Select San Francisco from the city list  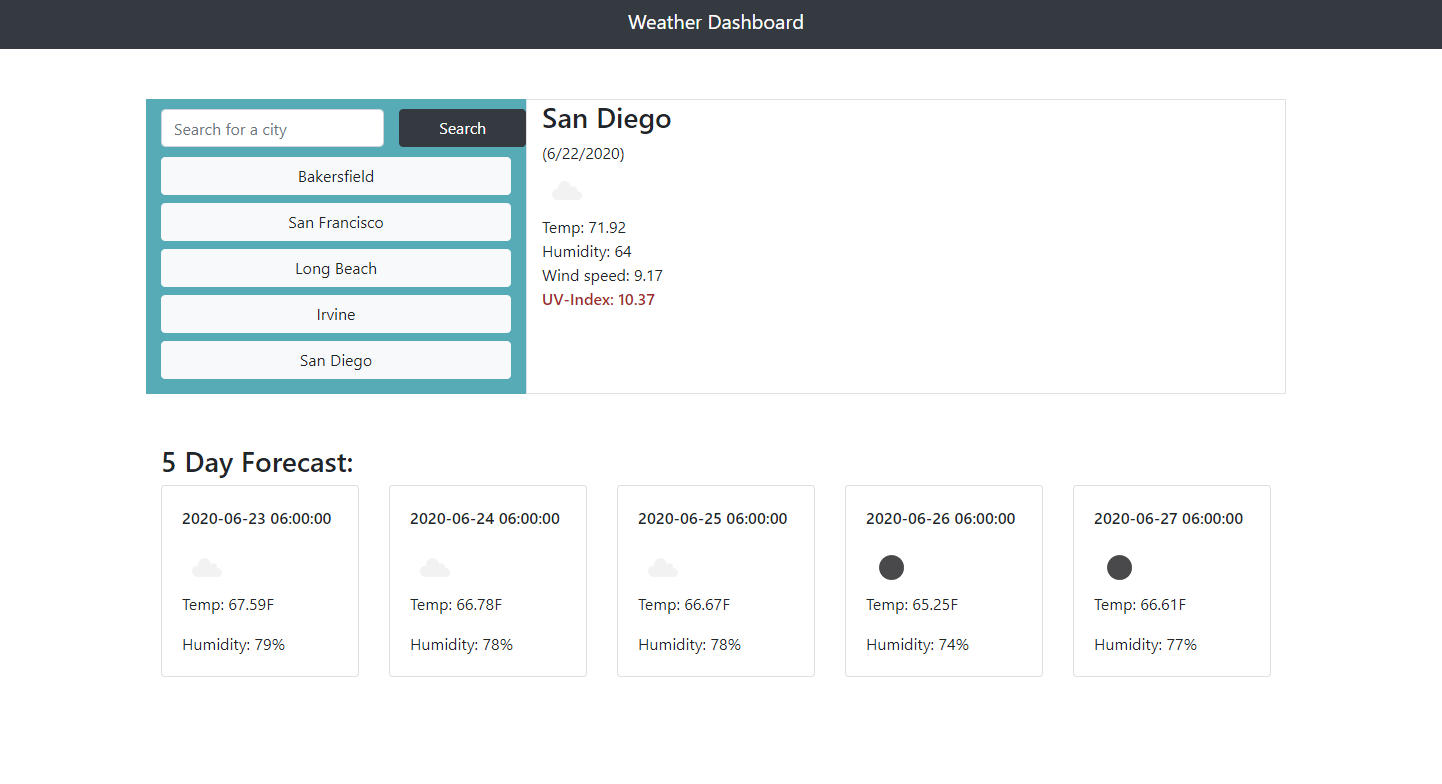[335, 222]
